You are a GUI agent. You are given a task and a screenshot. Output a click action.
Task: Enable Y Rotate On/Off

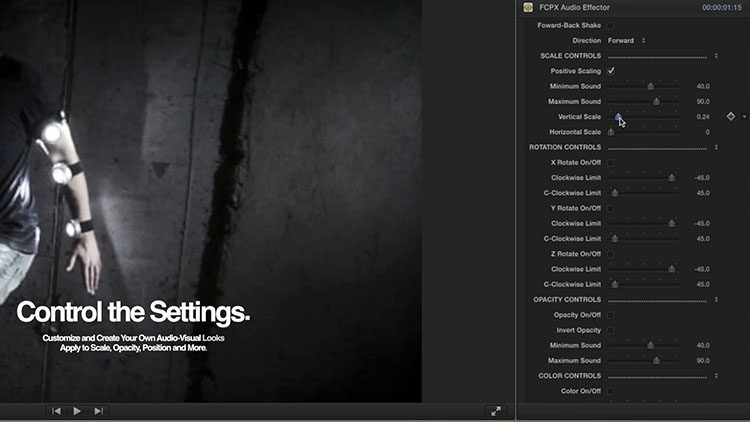(x=611, y=208)
